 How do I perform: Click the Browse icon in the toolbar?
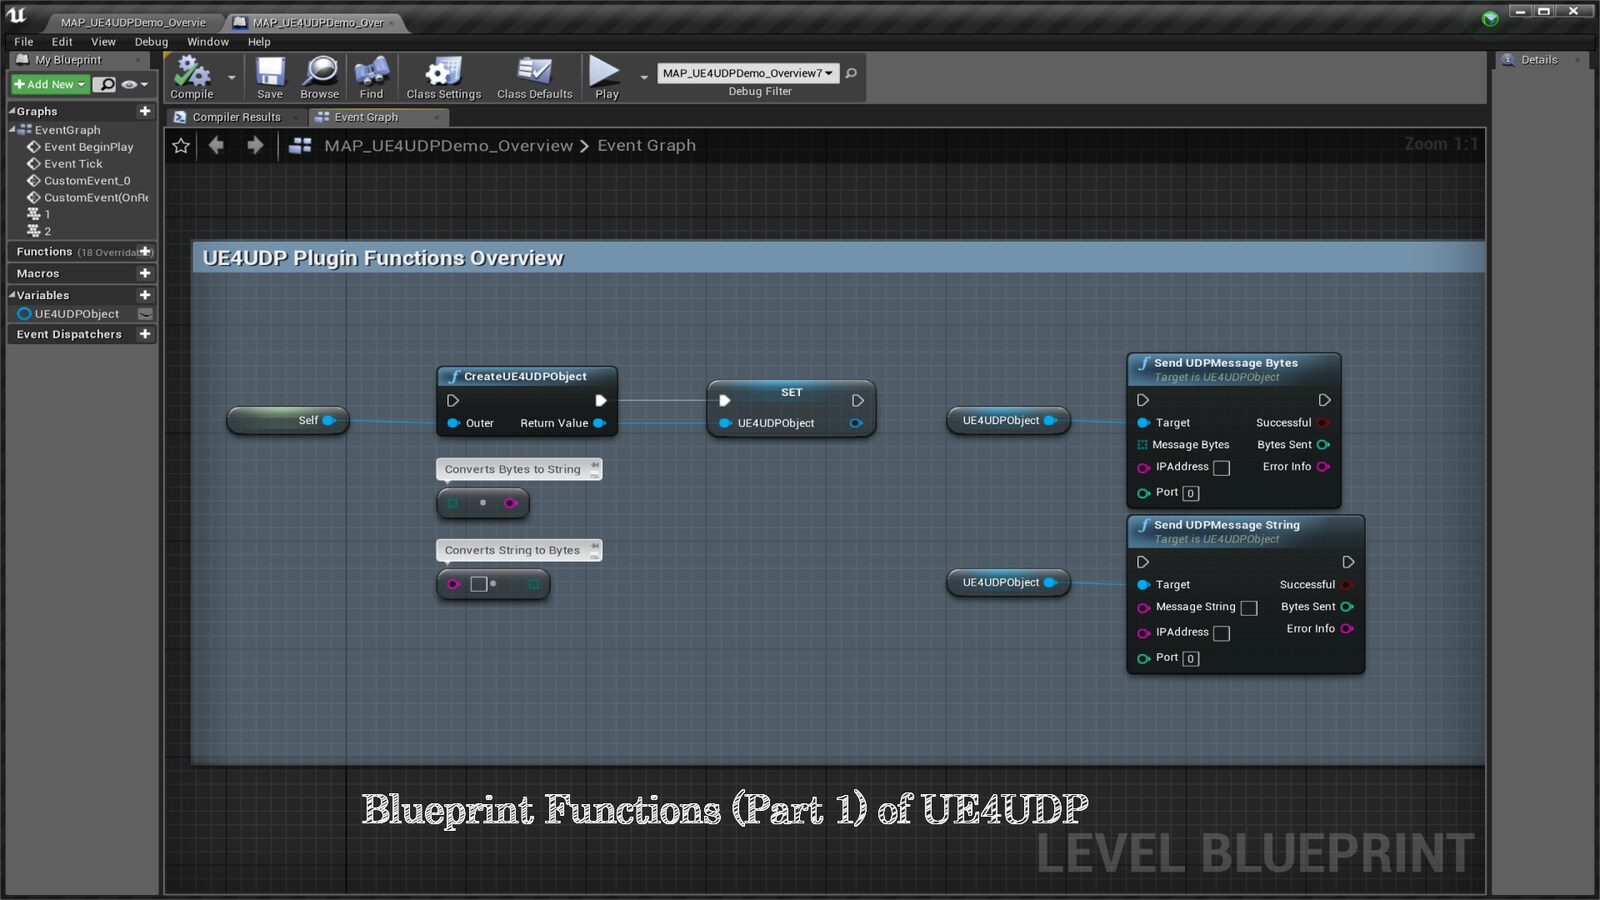pyautogui.click(x=319, y=72)
